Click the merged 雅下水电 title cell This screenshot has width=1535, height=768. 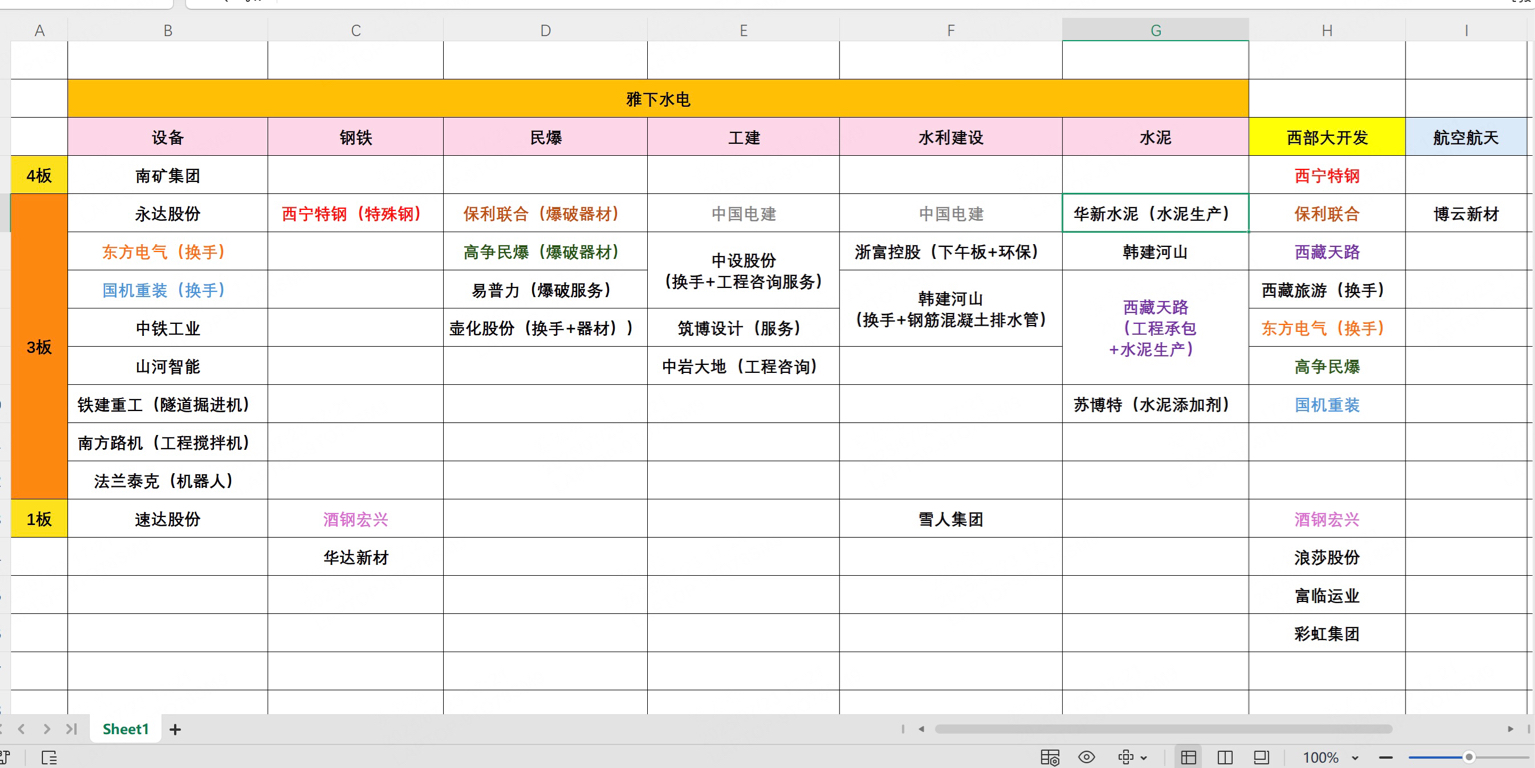658,99
